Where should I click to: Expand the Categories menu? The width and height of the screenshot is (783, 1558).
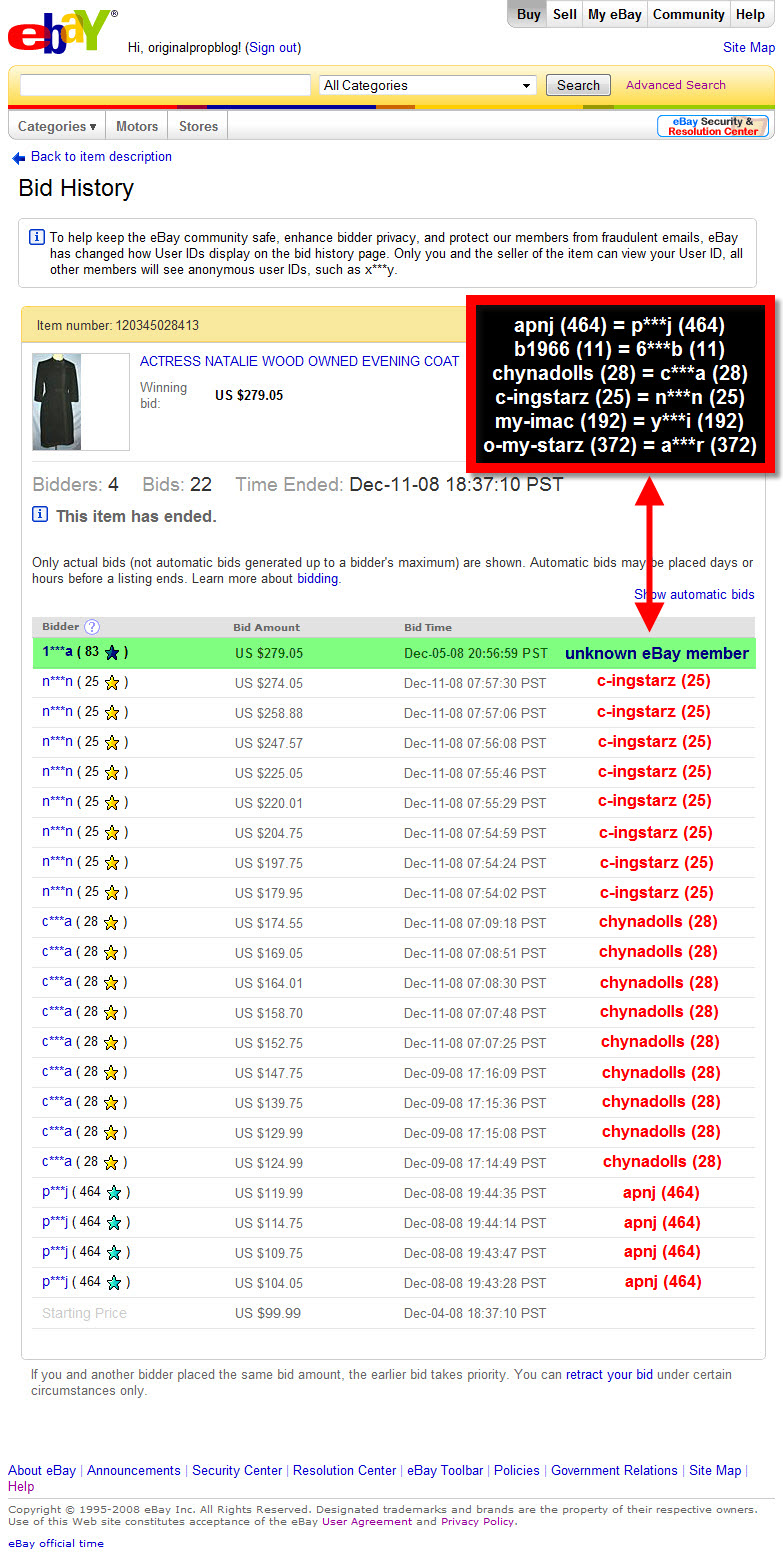pos(57,126)
